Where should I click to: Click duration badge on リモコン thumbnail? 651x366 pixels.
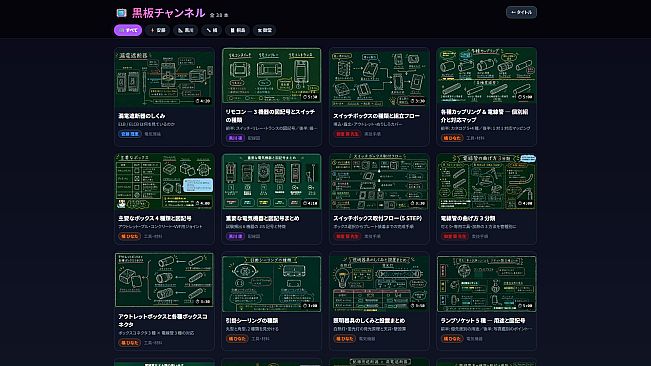coord(310,97)
